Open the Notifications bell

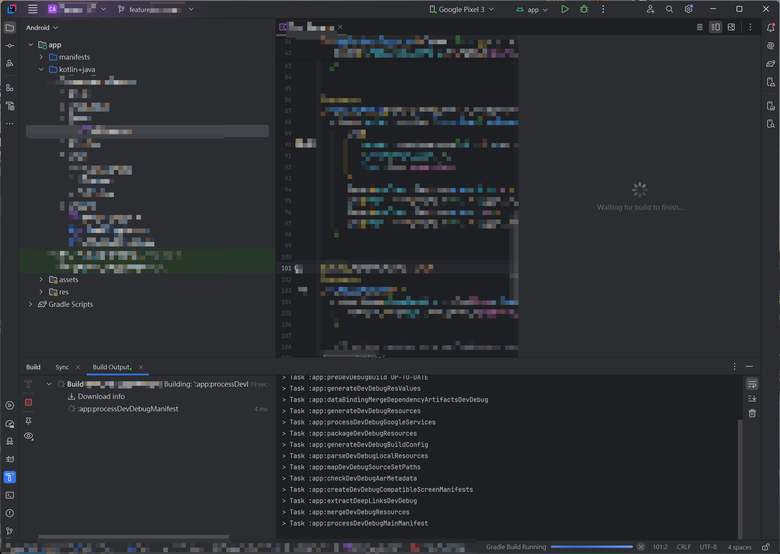(771, 28)
